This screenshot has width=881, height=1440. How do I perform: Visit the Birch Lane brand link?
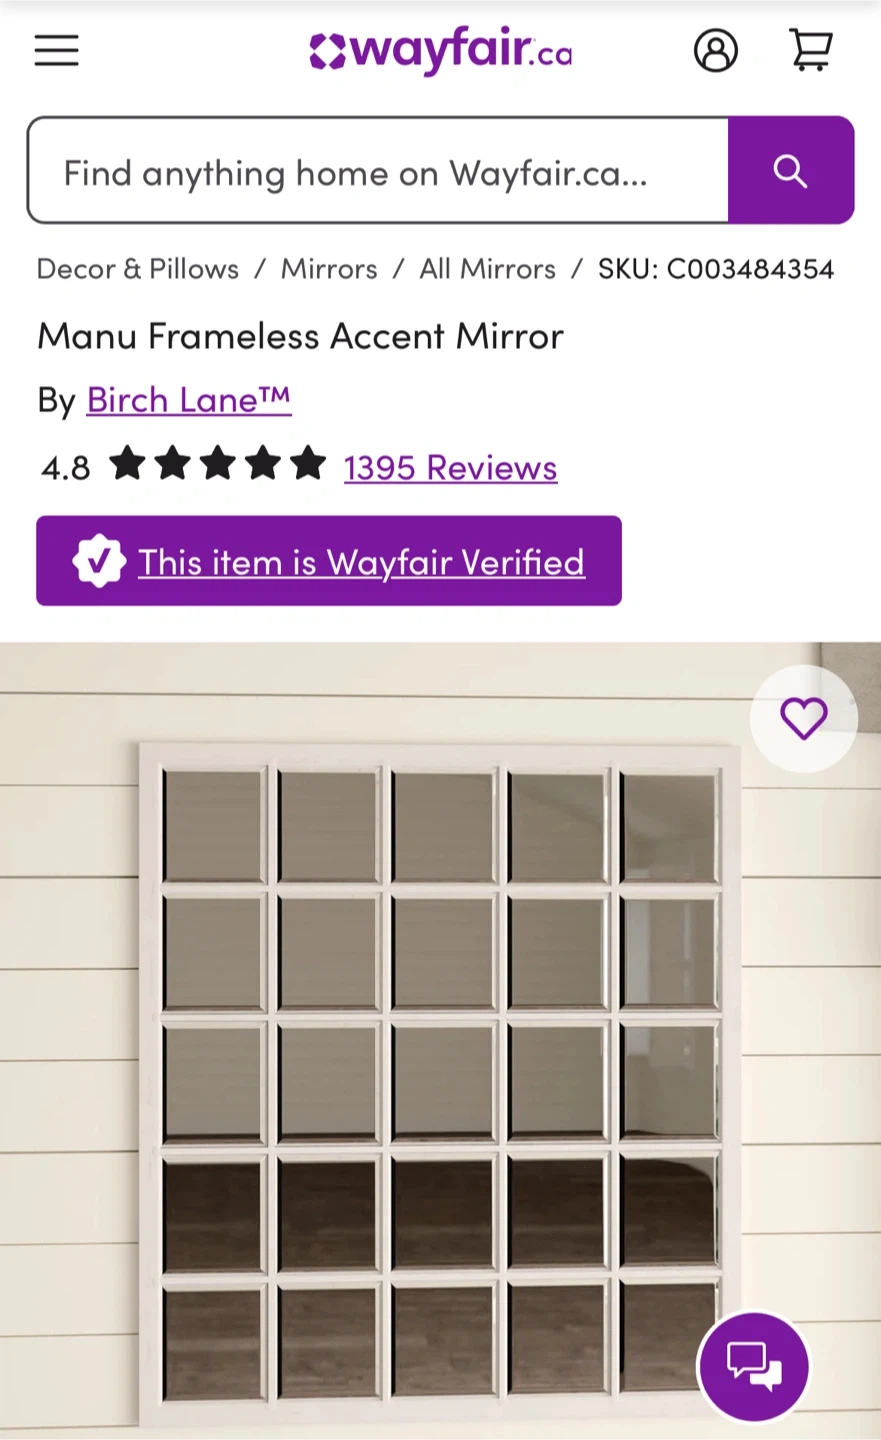click(x=189, y=400)
